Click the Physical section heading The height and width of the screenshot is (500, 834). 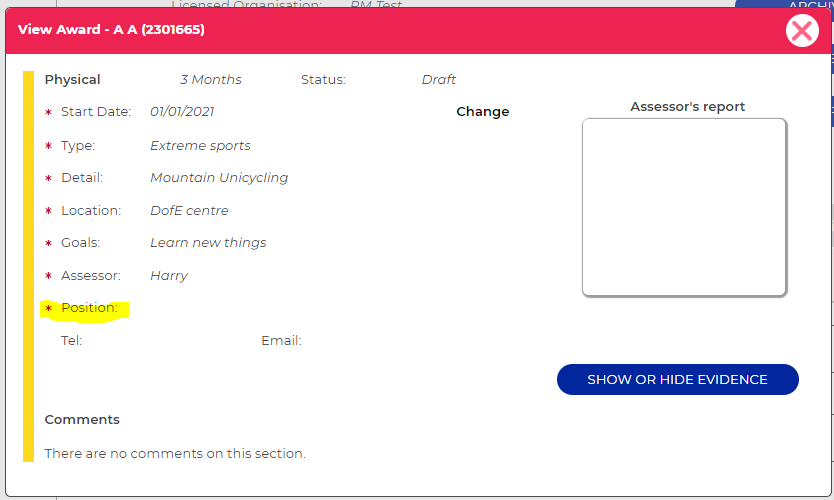pyautogui.click(x=73, y=80)
